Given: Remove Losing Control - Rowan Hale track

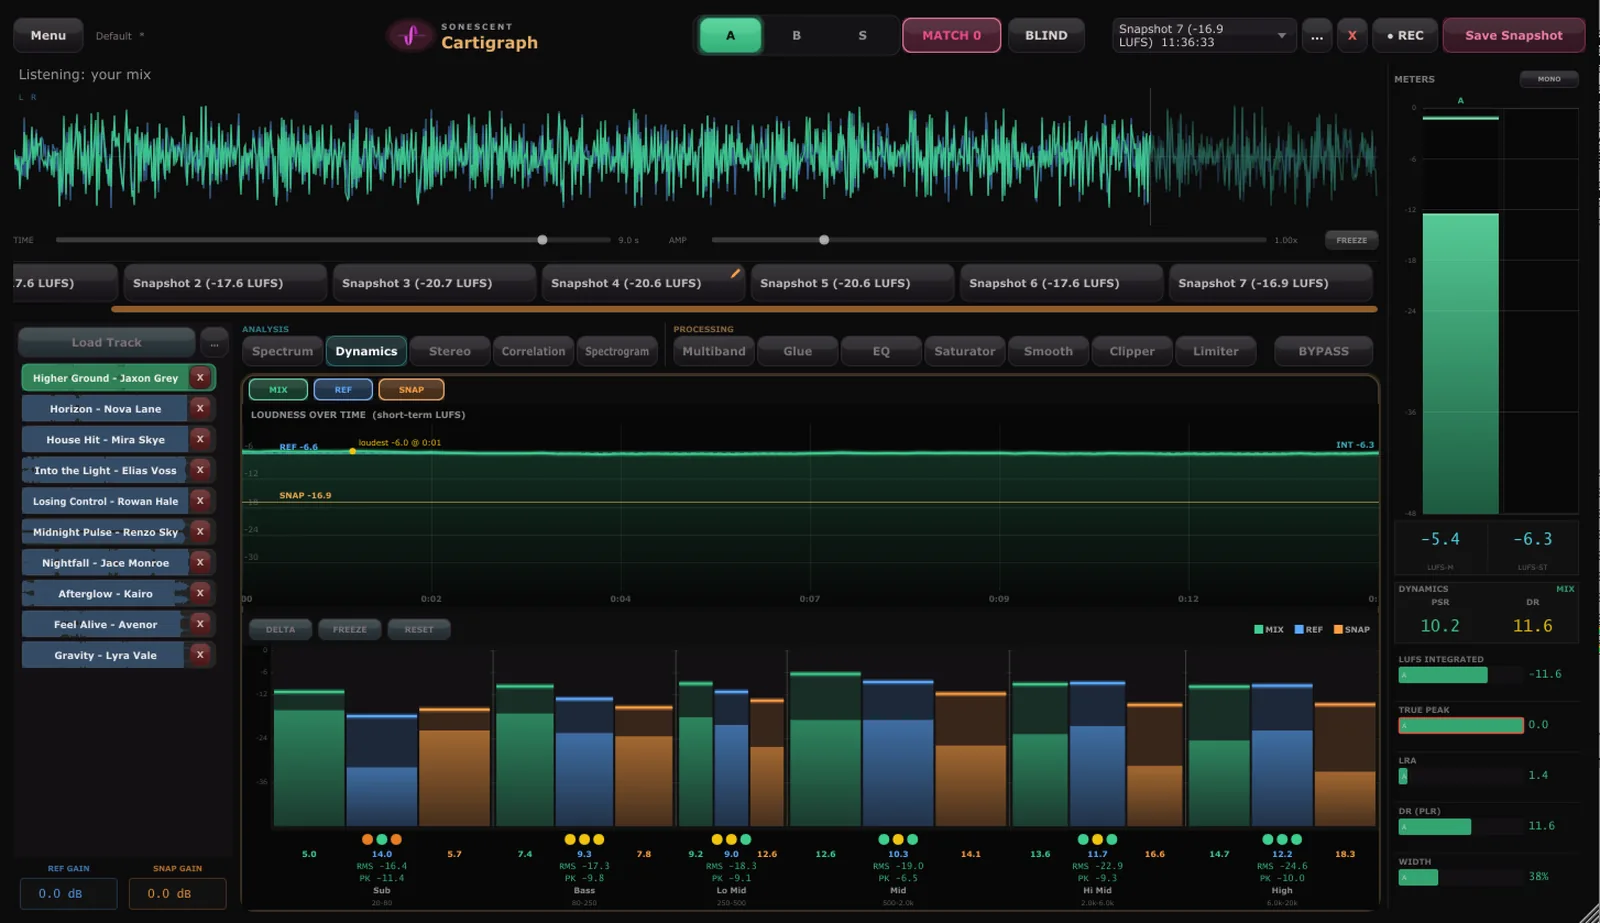Looking at the screenshot, I should (200, 501).
